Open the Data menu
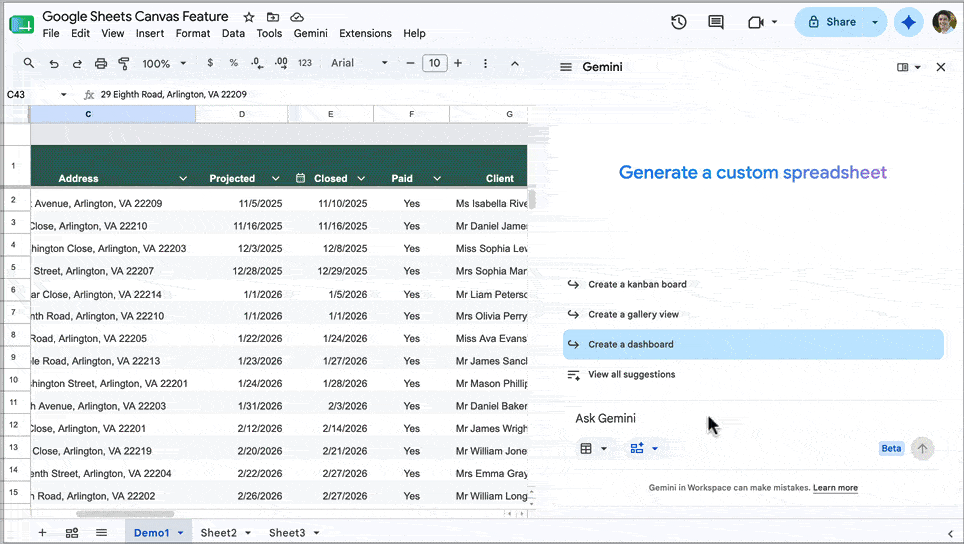This screenshot has height=544, width=964. coord(234,33)
